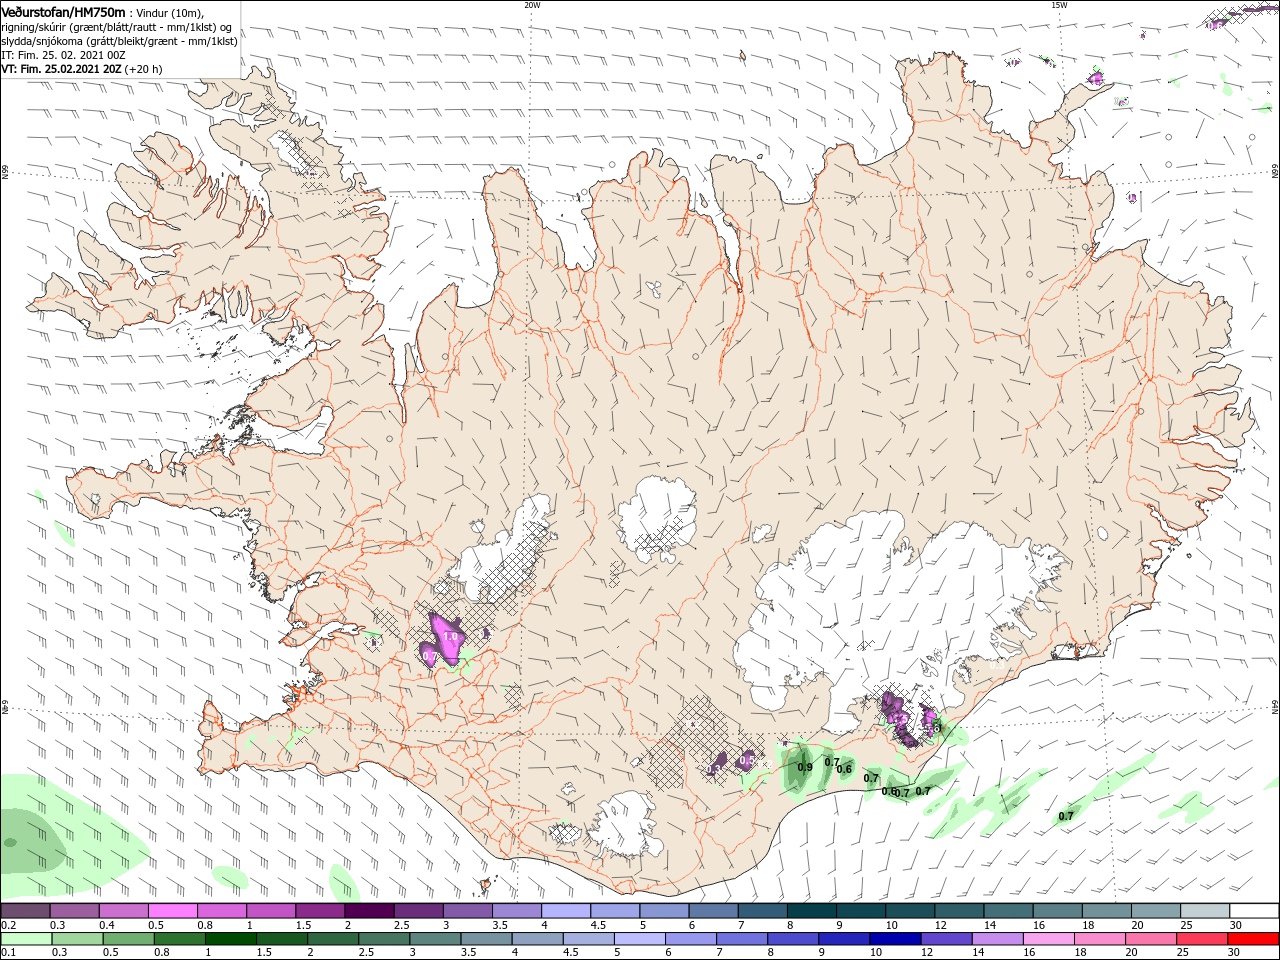The width and height of the screenshot is (1280, 960).
Task: Click the upper-row legend swatch labeled 0.8
Action: [x=221, y=911]
